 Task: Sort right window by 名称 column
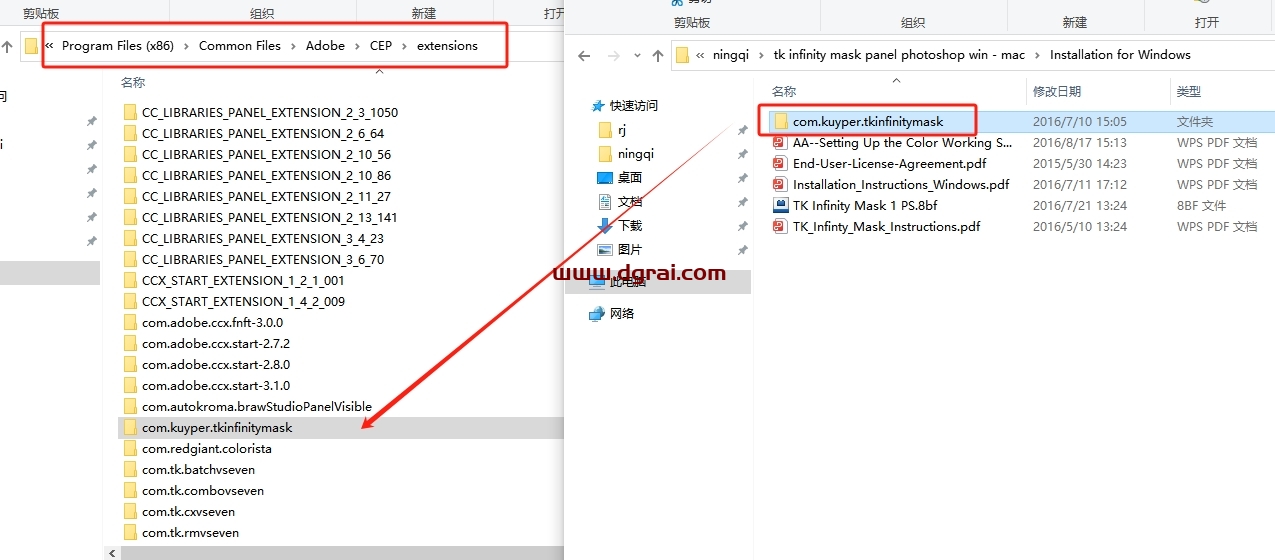(784, 91)
